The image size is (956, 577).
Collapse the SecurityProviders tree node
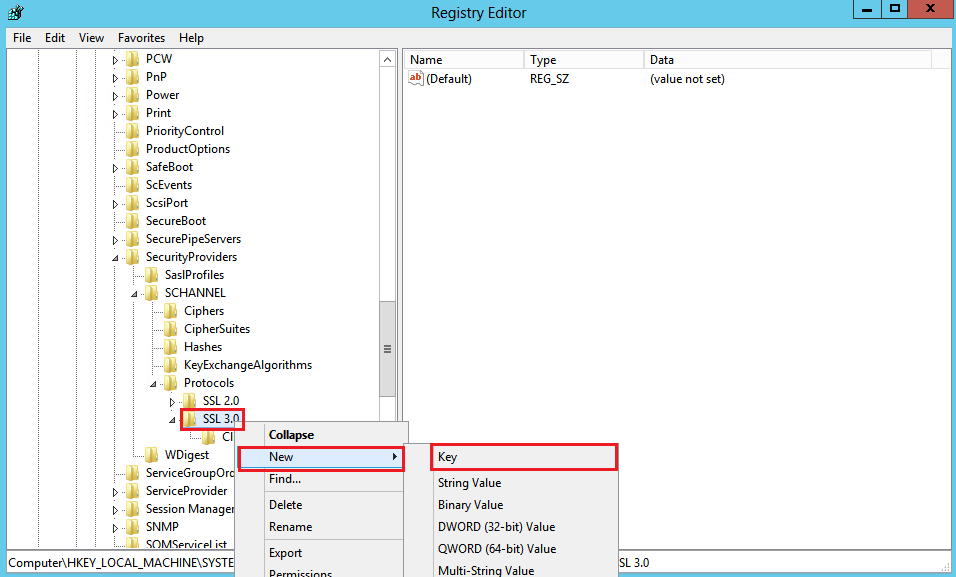pyautogui.click(x=115, y=257)
